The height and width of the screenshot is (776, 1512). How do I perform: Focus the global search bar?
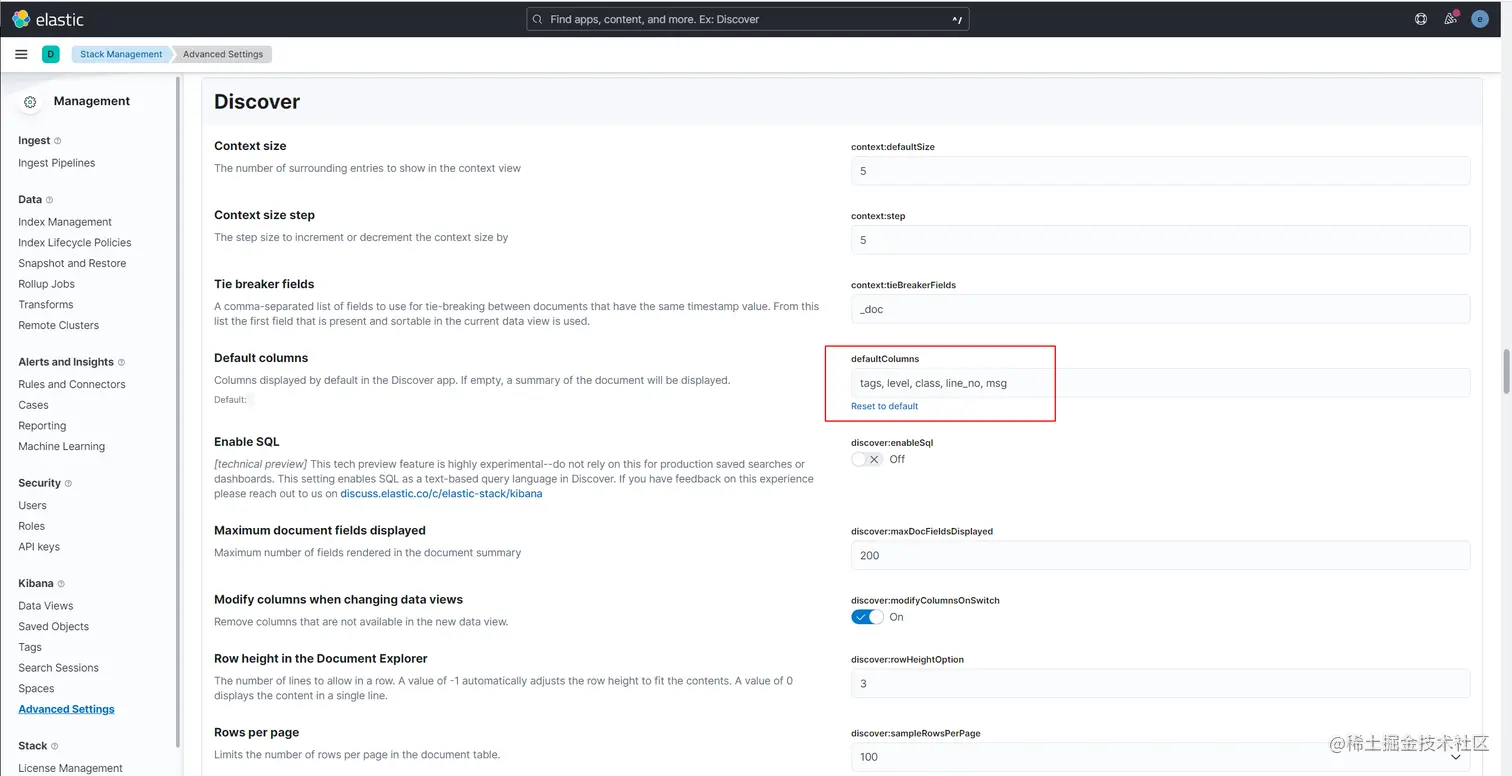pyautogui.click(x=748, y=19)
